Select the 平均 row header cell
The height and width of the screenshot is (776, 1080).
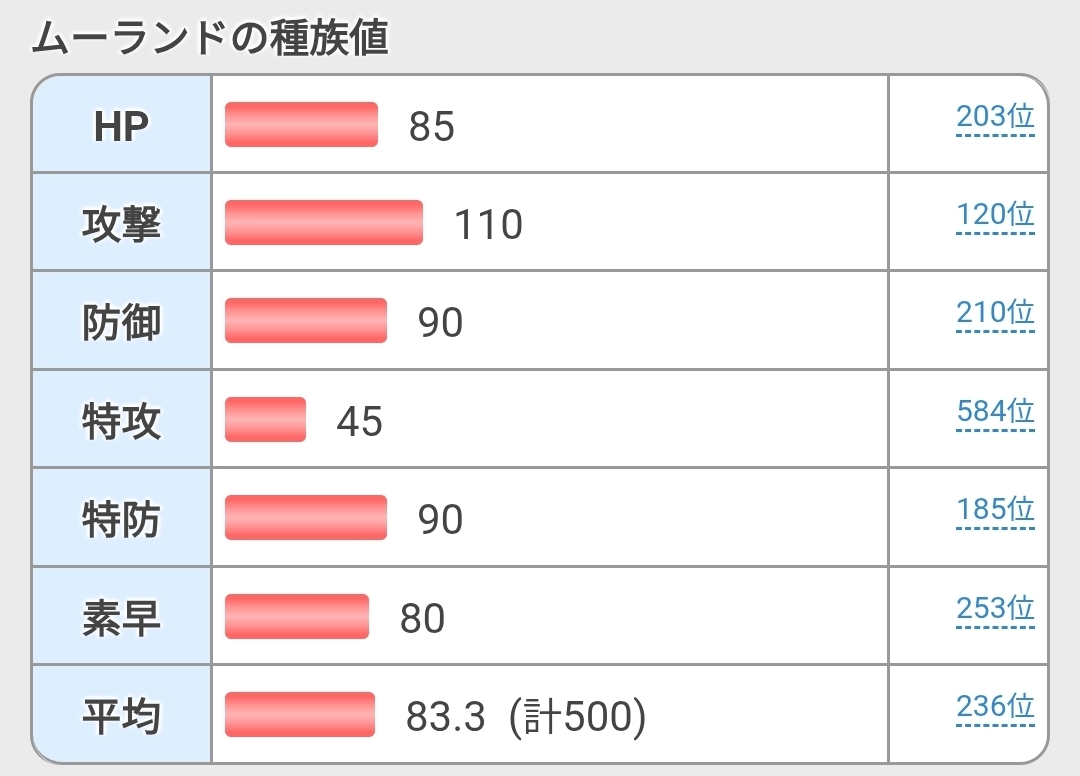coord(121,715)
